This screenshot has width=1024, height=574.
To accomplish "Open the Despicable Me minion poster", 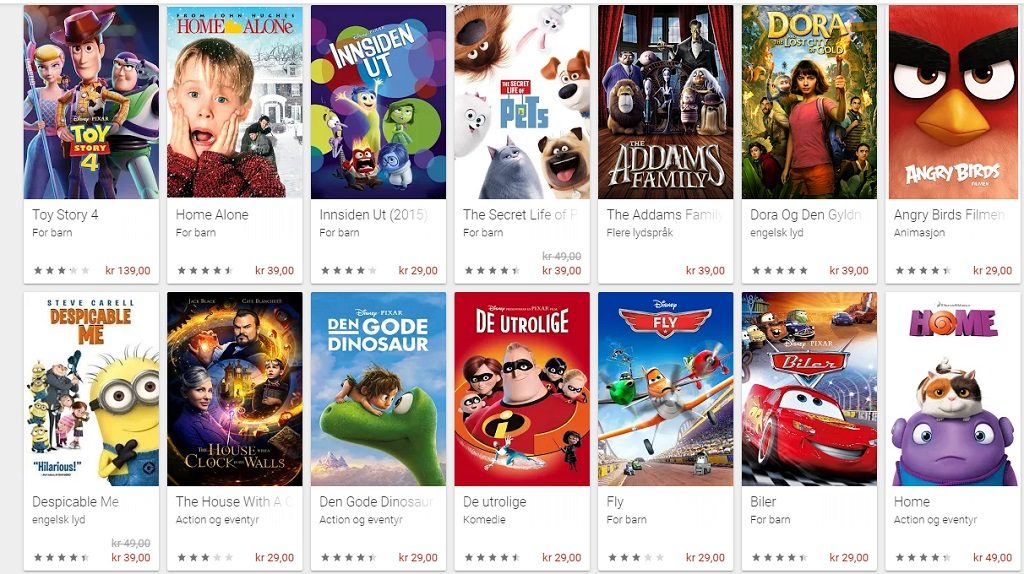I will 91,389.
